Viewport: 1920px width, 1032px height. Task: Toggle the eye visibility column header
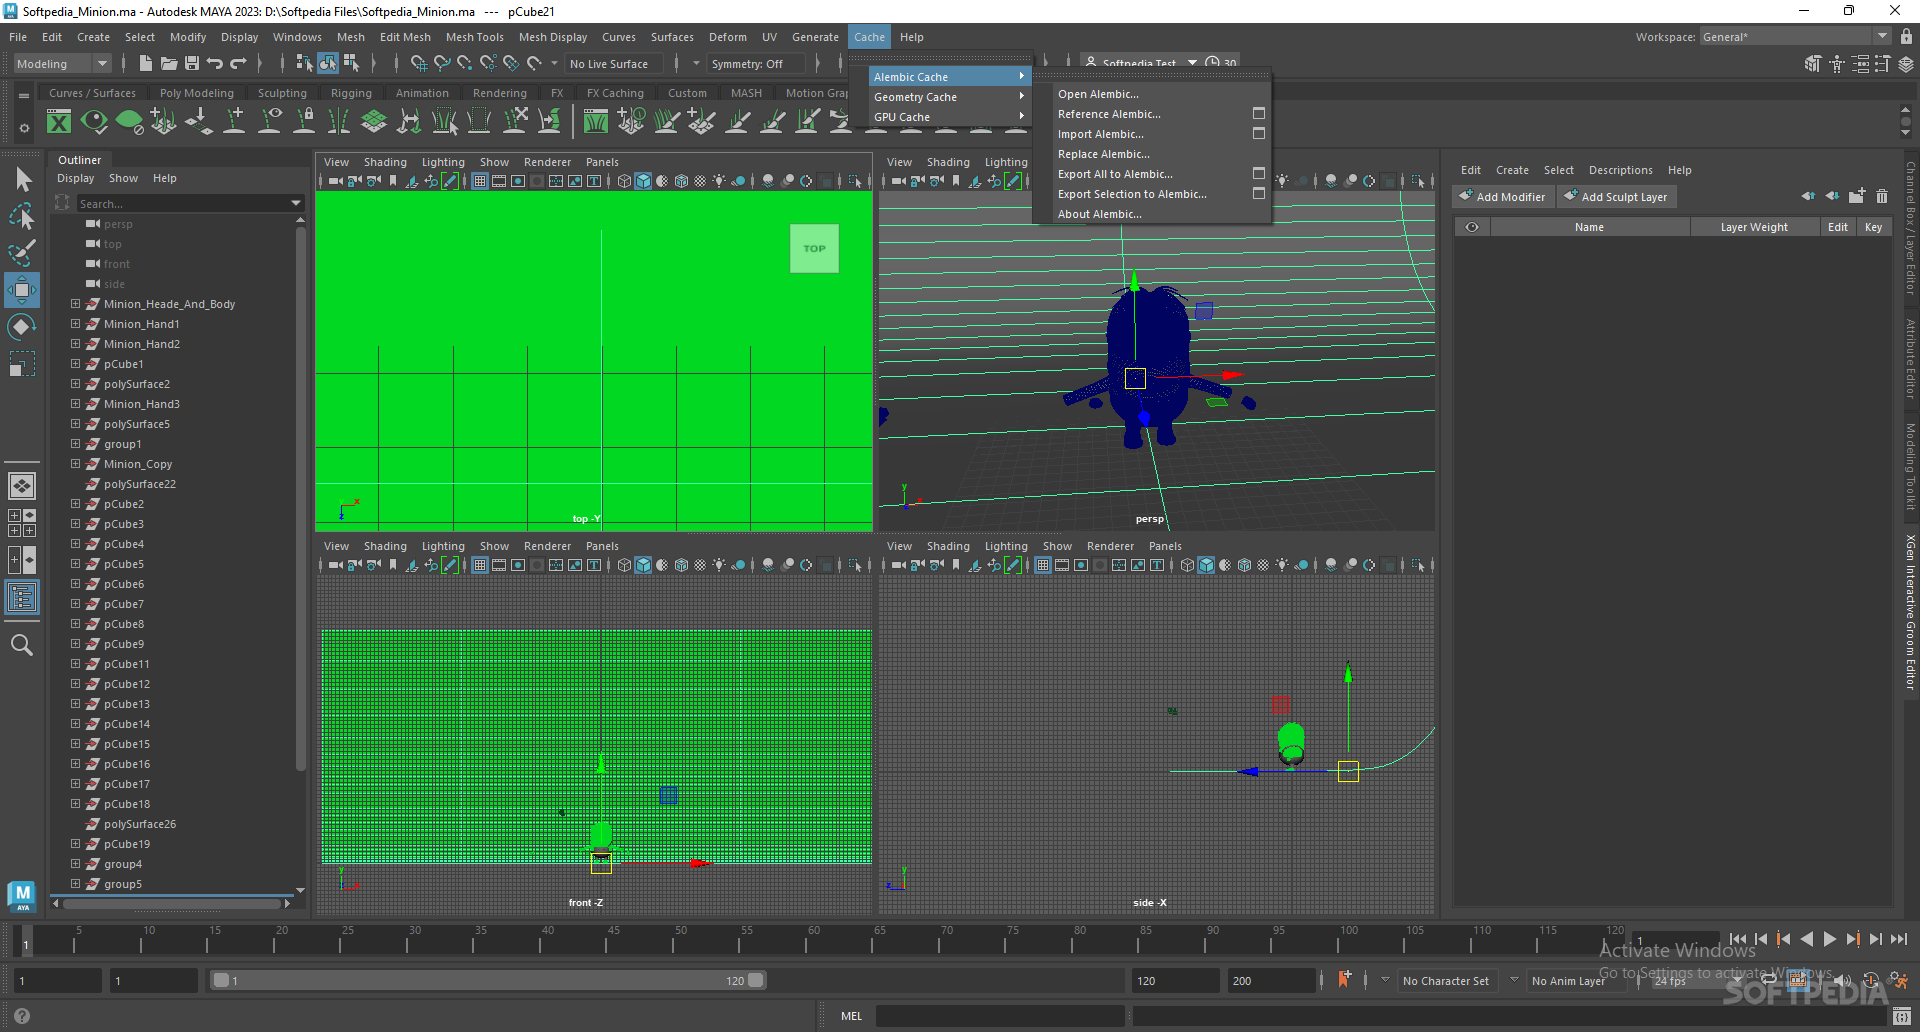click(x=1472, y=227)
